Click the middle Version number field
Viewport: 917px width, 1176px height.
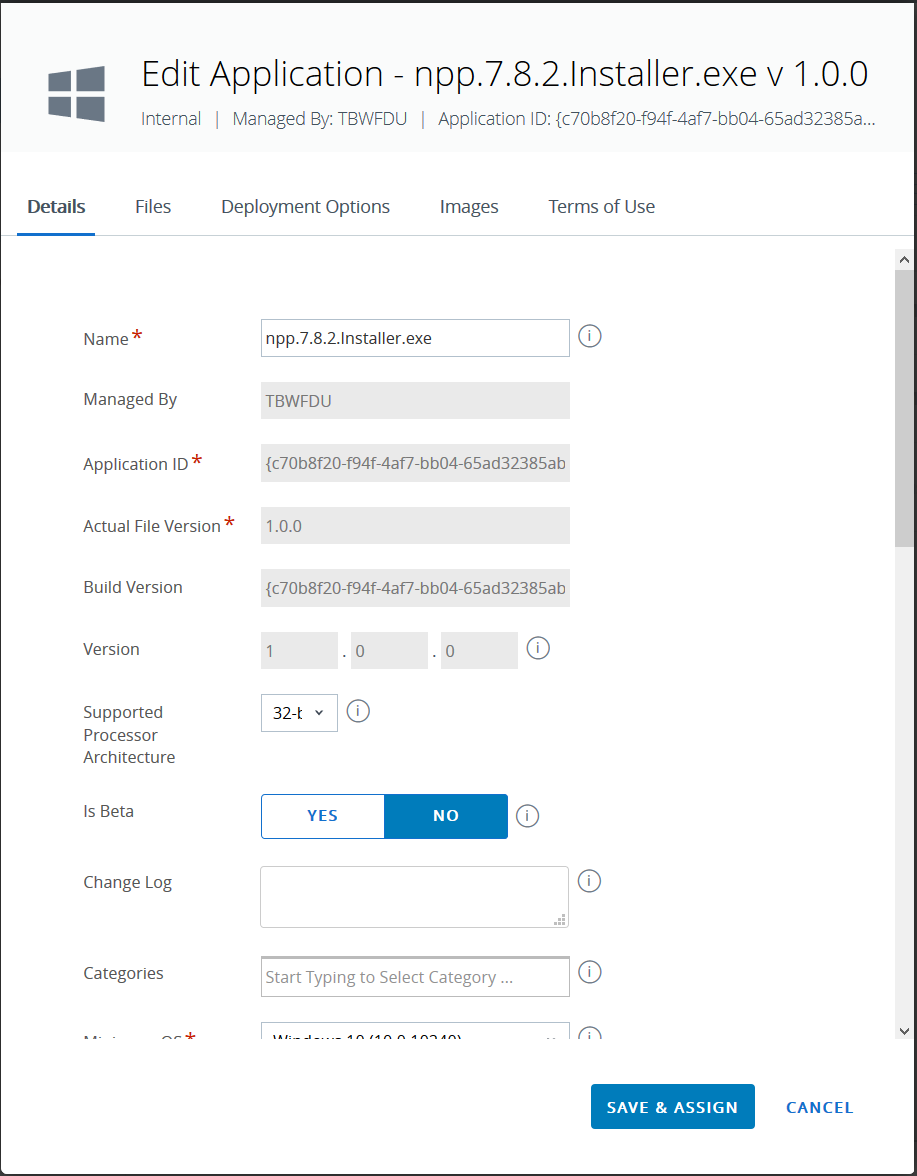[x=389, y=650]
